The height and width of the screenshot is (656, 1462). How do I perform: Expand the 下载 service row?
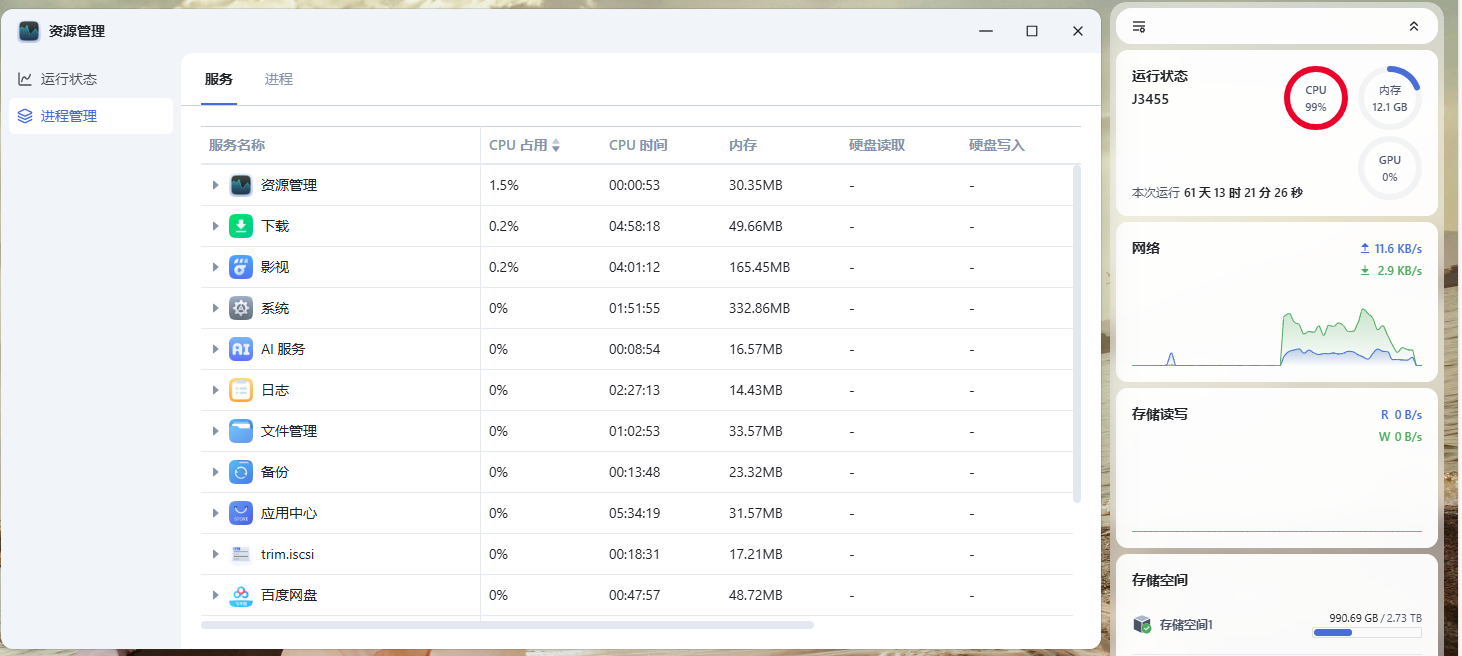coord(216,226)
